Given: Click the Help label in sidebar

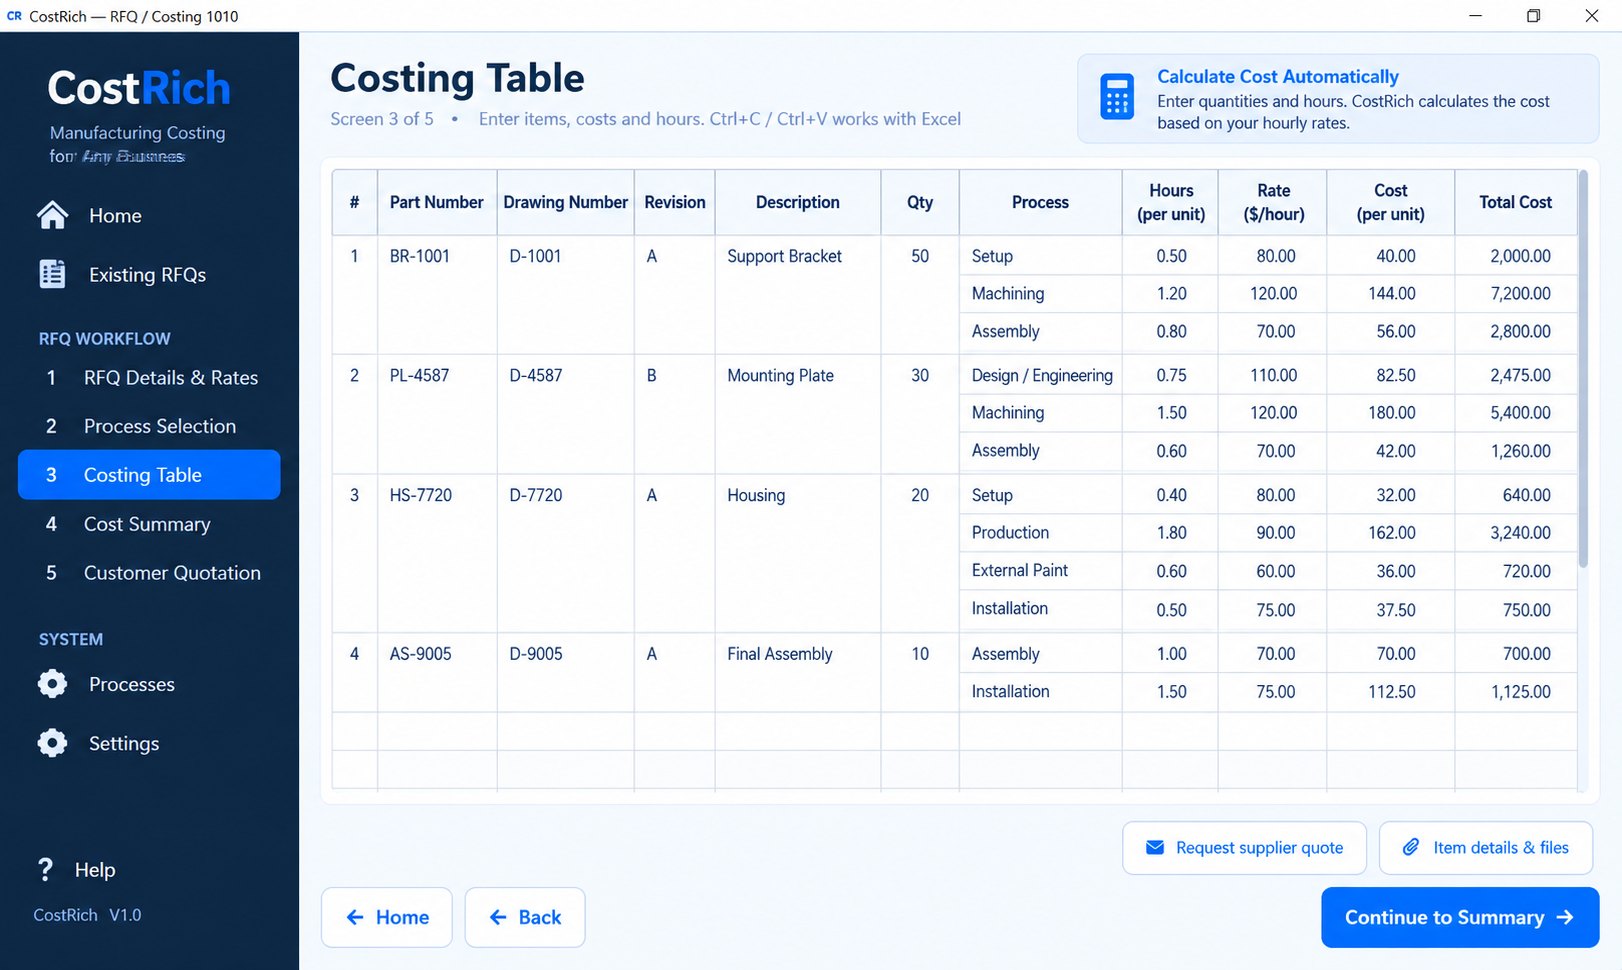Looking at the screenshot, I should tap(95, 870).
